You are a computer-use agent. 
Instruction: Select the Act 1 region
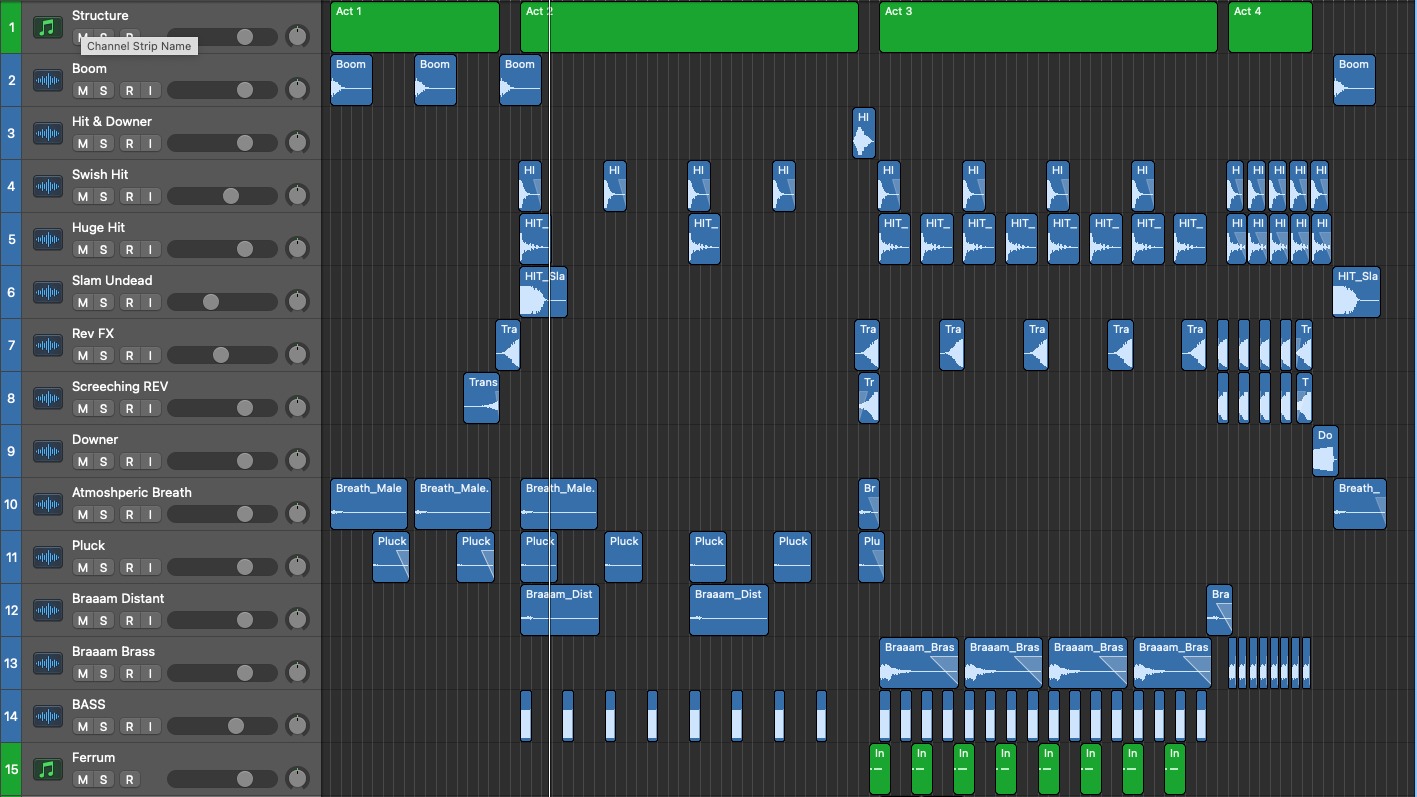pos(415,27)
